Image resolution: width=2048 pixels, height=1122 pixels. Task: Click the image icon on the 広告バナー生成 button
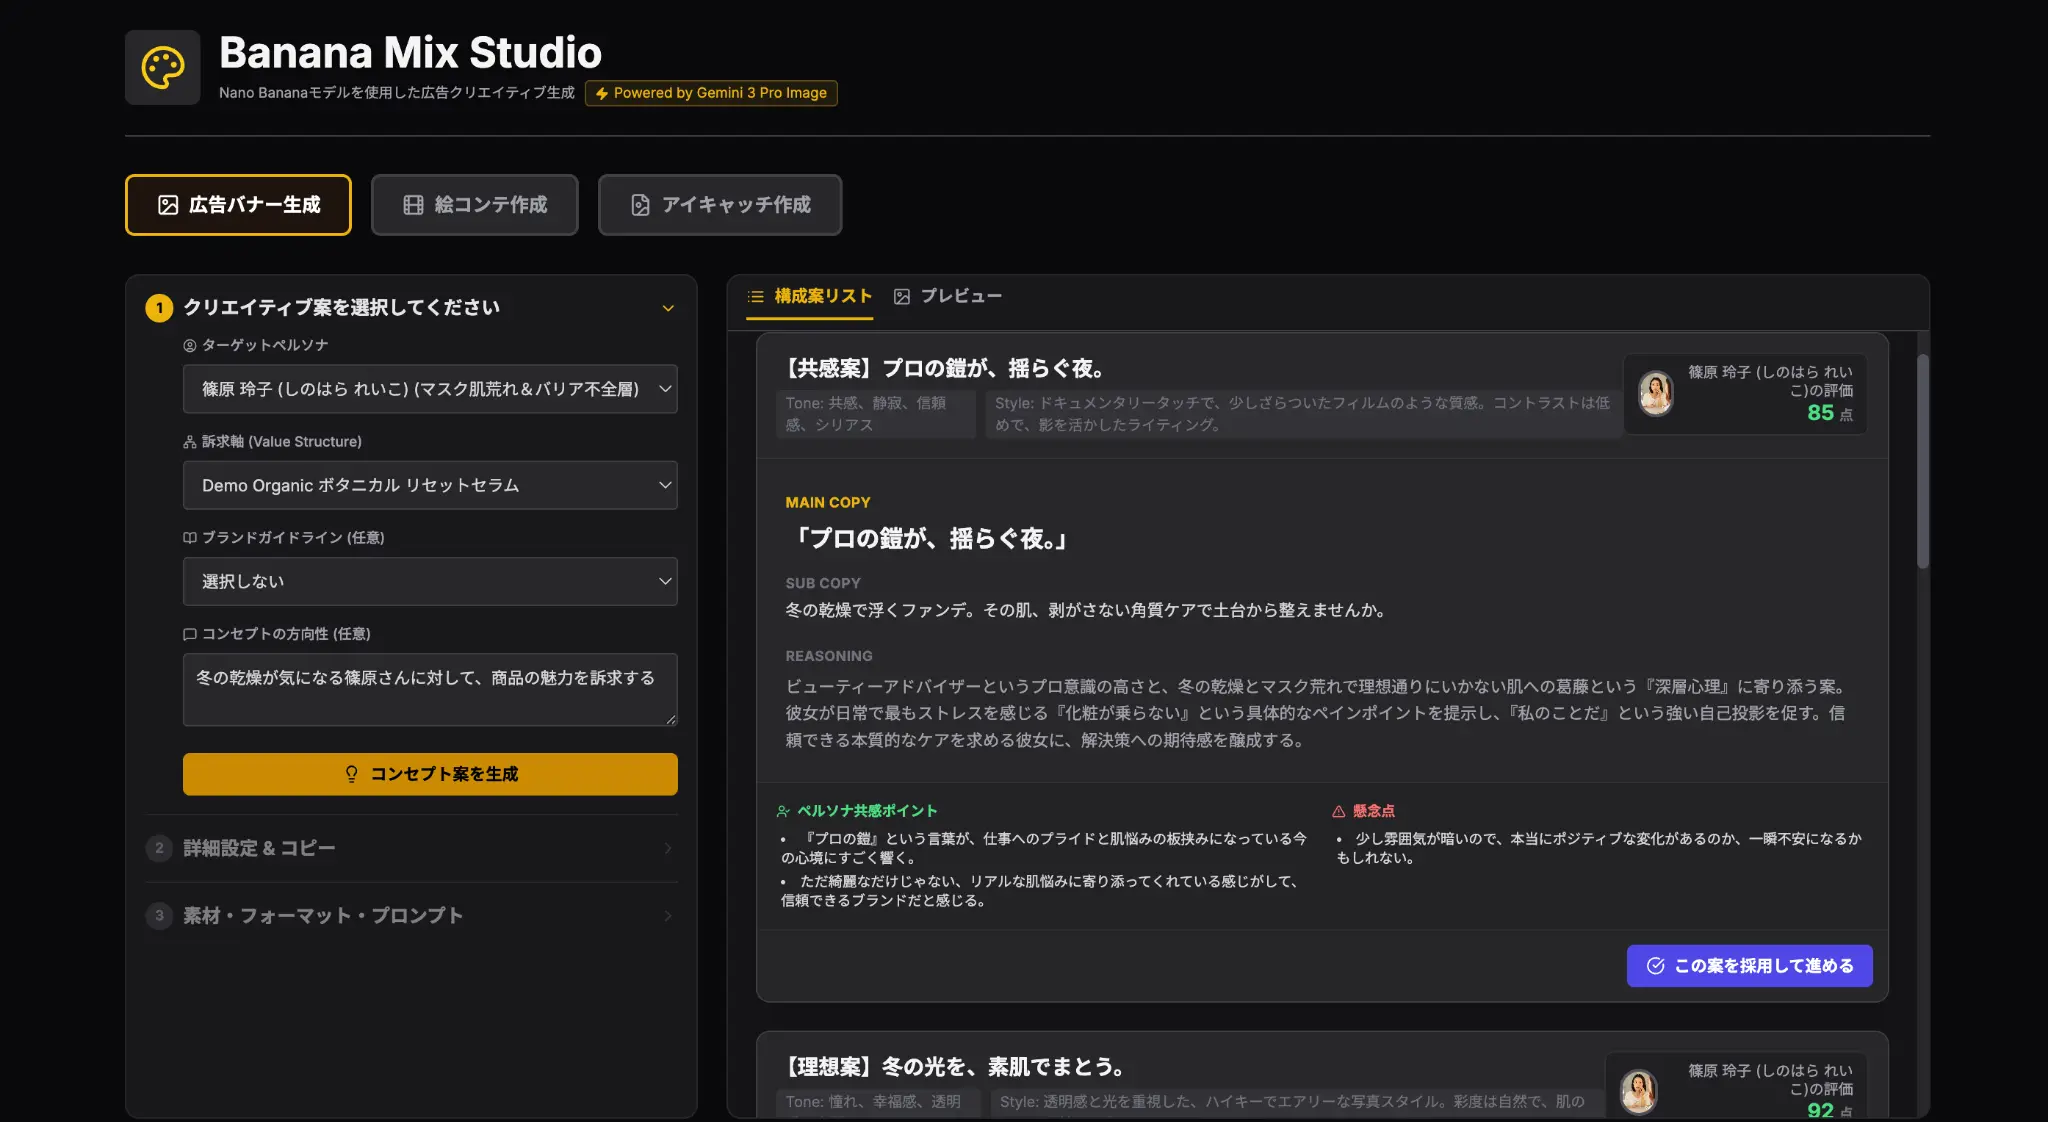tap(167, 204)
